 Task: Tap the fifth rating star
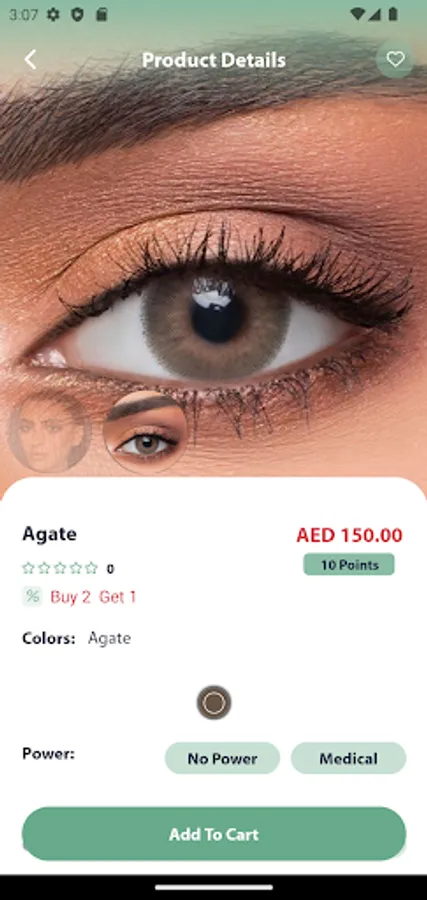click(91, 568)
